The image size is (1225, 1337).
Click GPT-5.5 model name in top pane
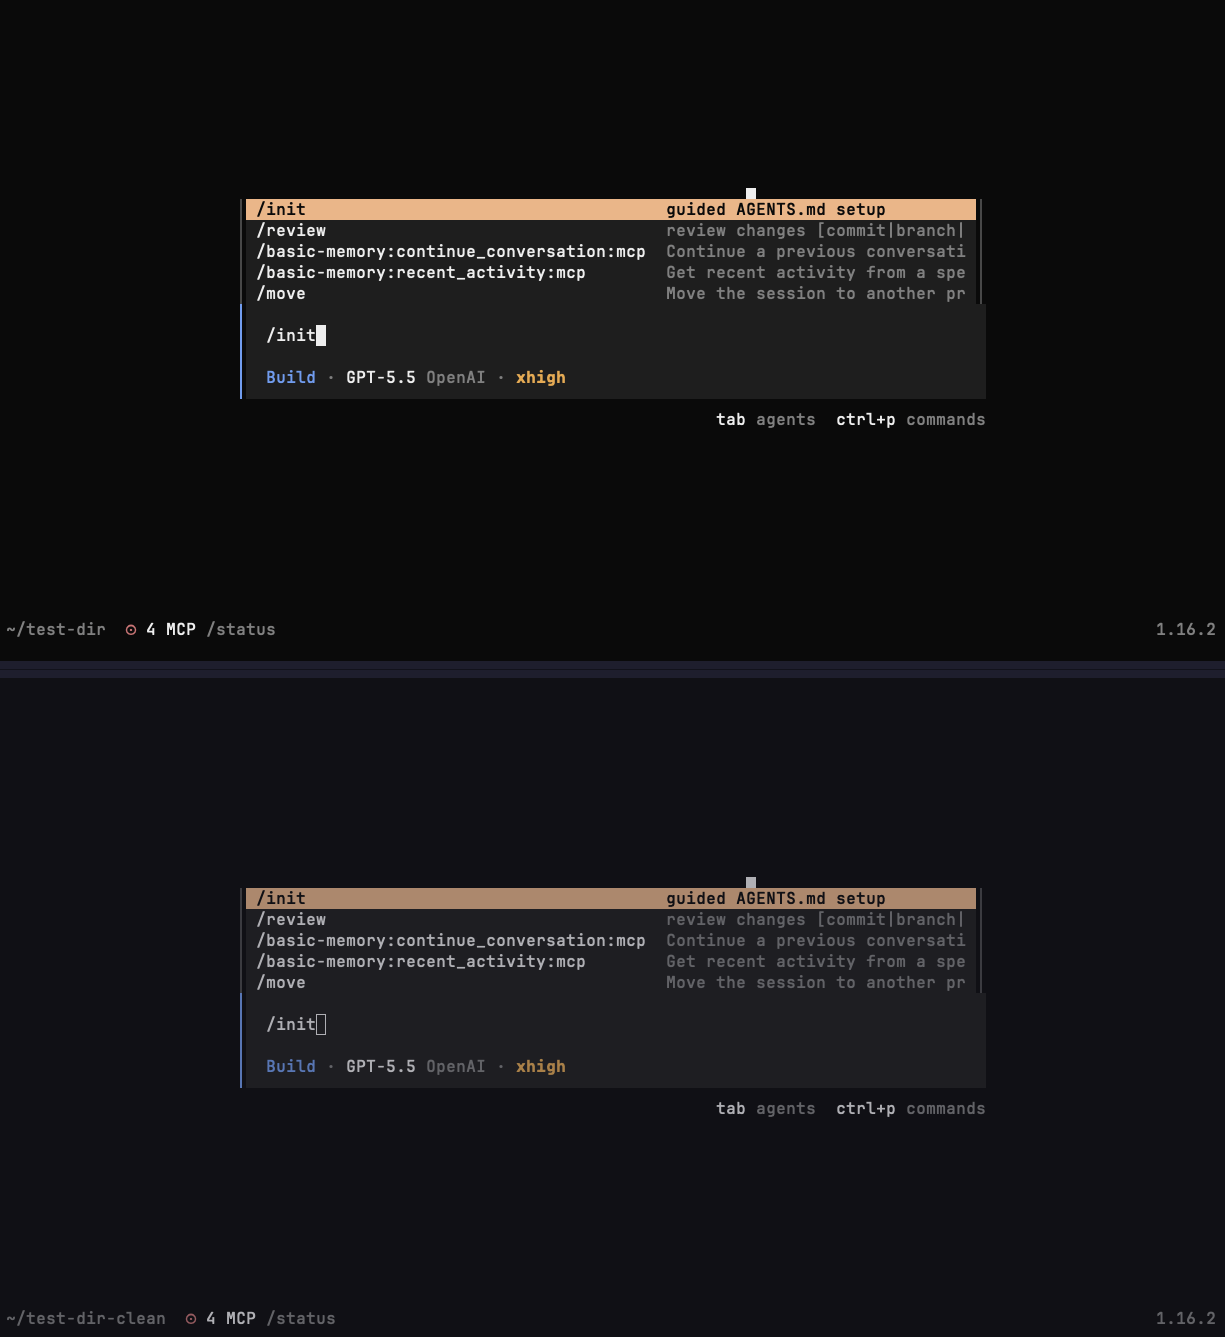pos(381,377)
